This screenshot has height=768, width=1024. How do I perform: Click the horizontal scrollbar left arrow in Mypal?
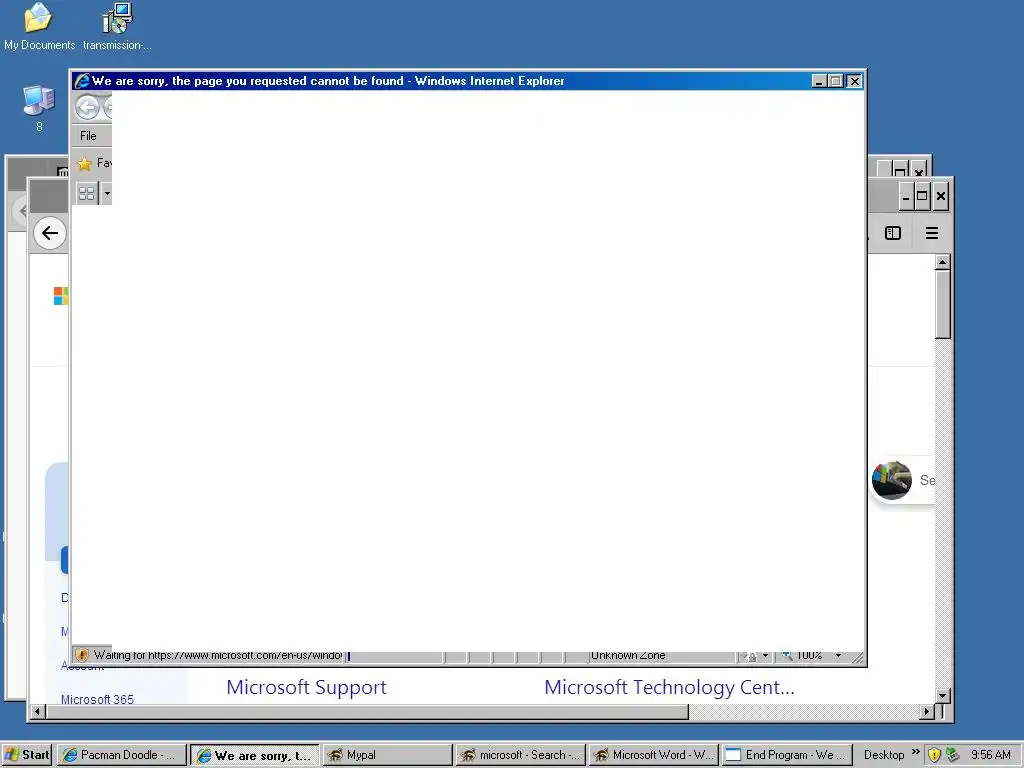tap(38, 712)
